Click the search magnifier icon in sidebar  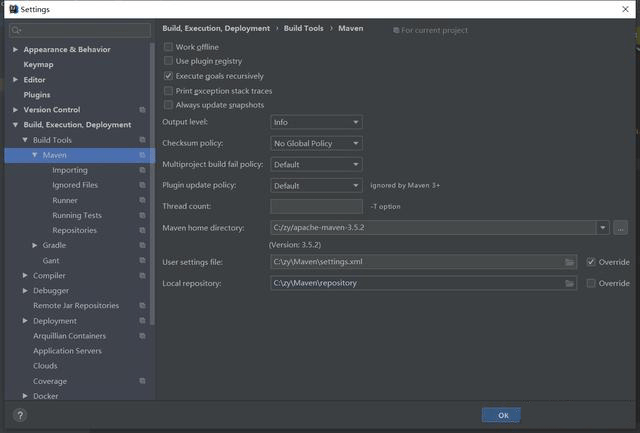(x=17, y=31)
